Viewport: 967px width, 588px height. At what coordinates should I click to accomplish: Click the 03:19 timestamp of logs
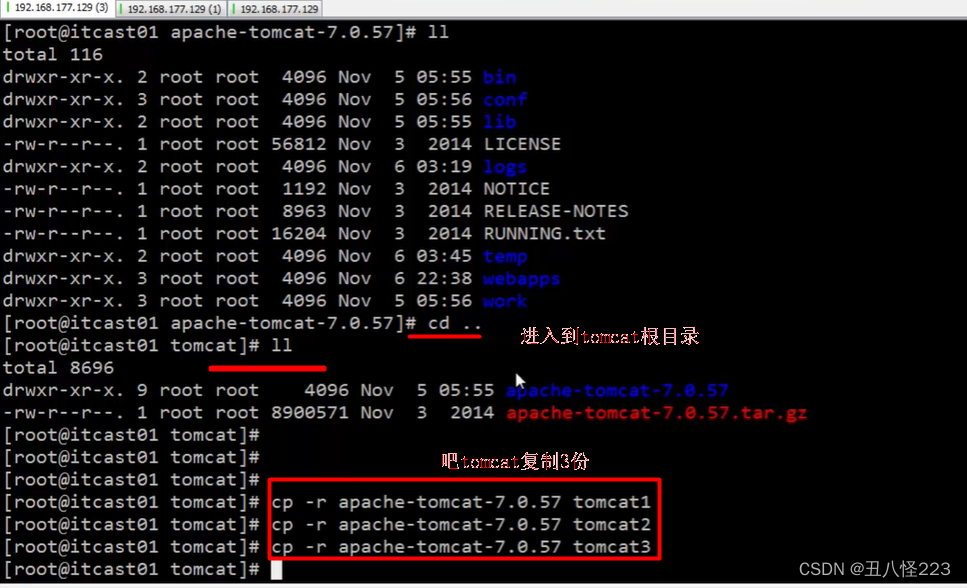point(443,167)
